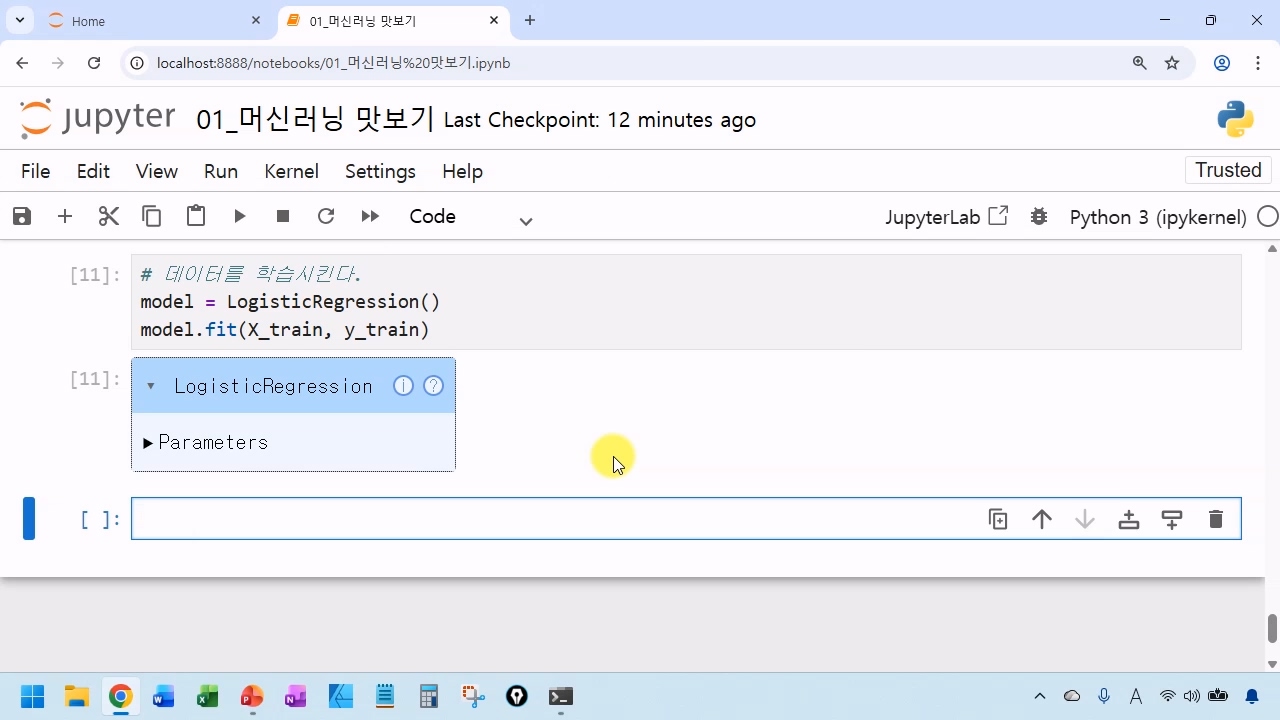Bookmark this page with the star icon
The image size is (1280, 720).
(1172, 63)
